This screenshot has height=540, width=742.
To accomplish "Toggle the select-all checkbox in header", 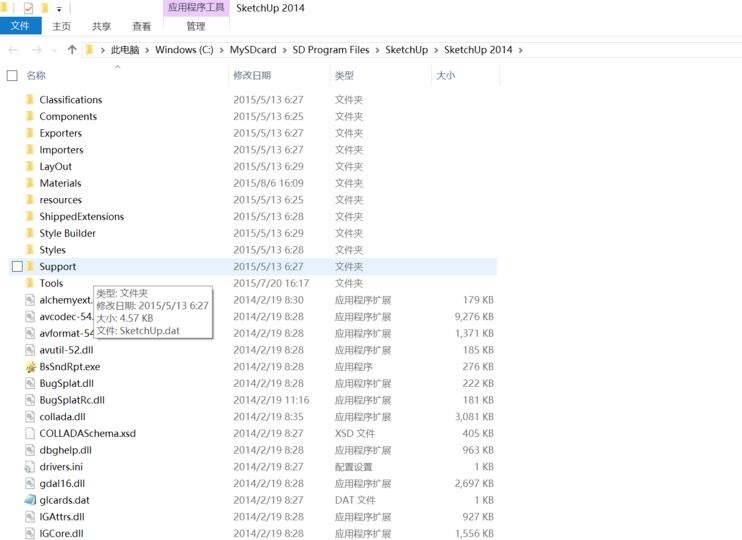I will [x=12, y=75].
